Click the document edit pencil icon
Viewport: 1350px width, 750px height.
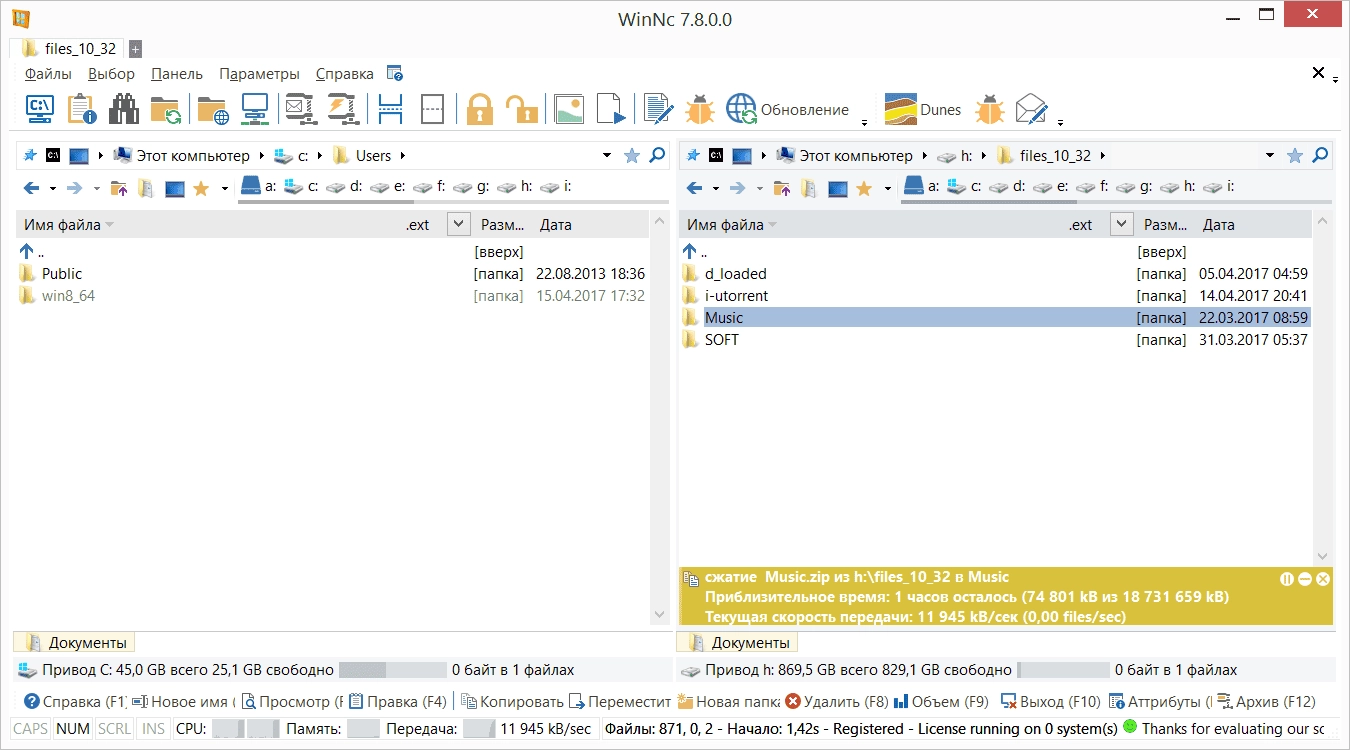pyautogui.click(x=658, y=109)
